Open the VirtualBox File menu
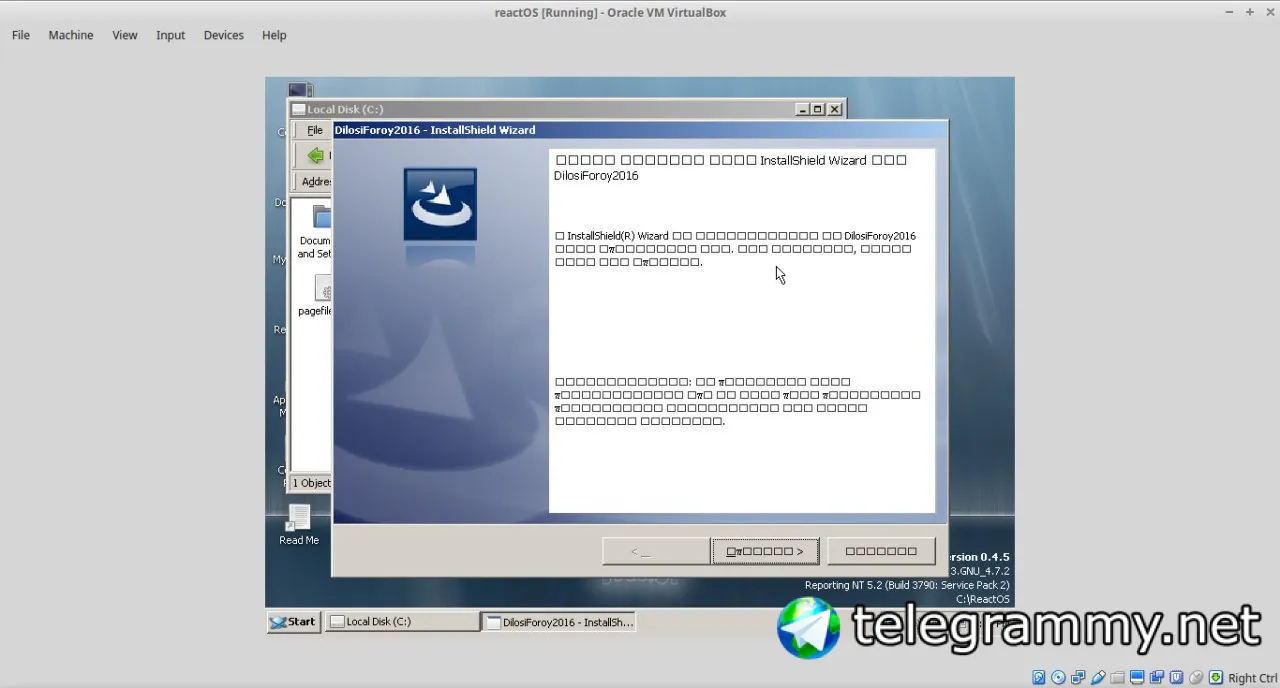This screenshot has height=688, width=1280. 20,35
